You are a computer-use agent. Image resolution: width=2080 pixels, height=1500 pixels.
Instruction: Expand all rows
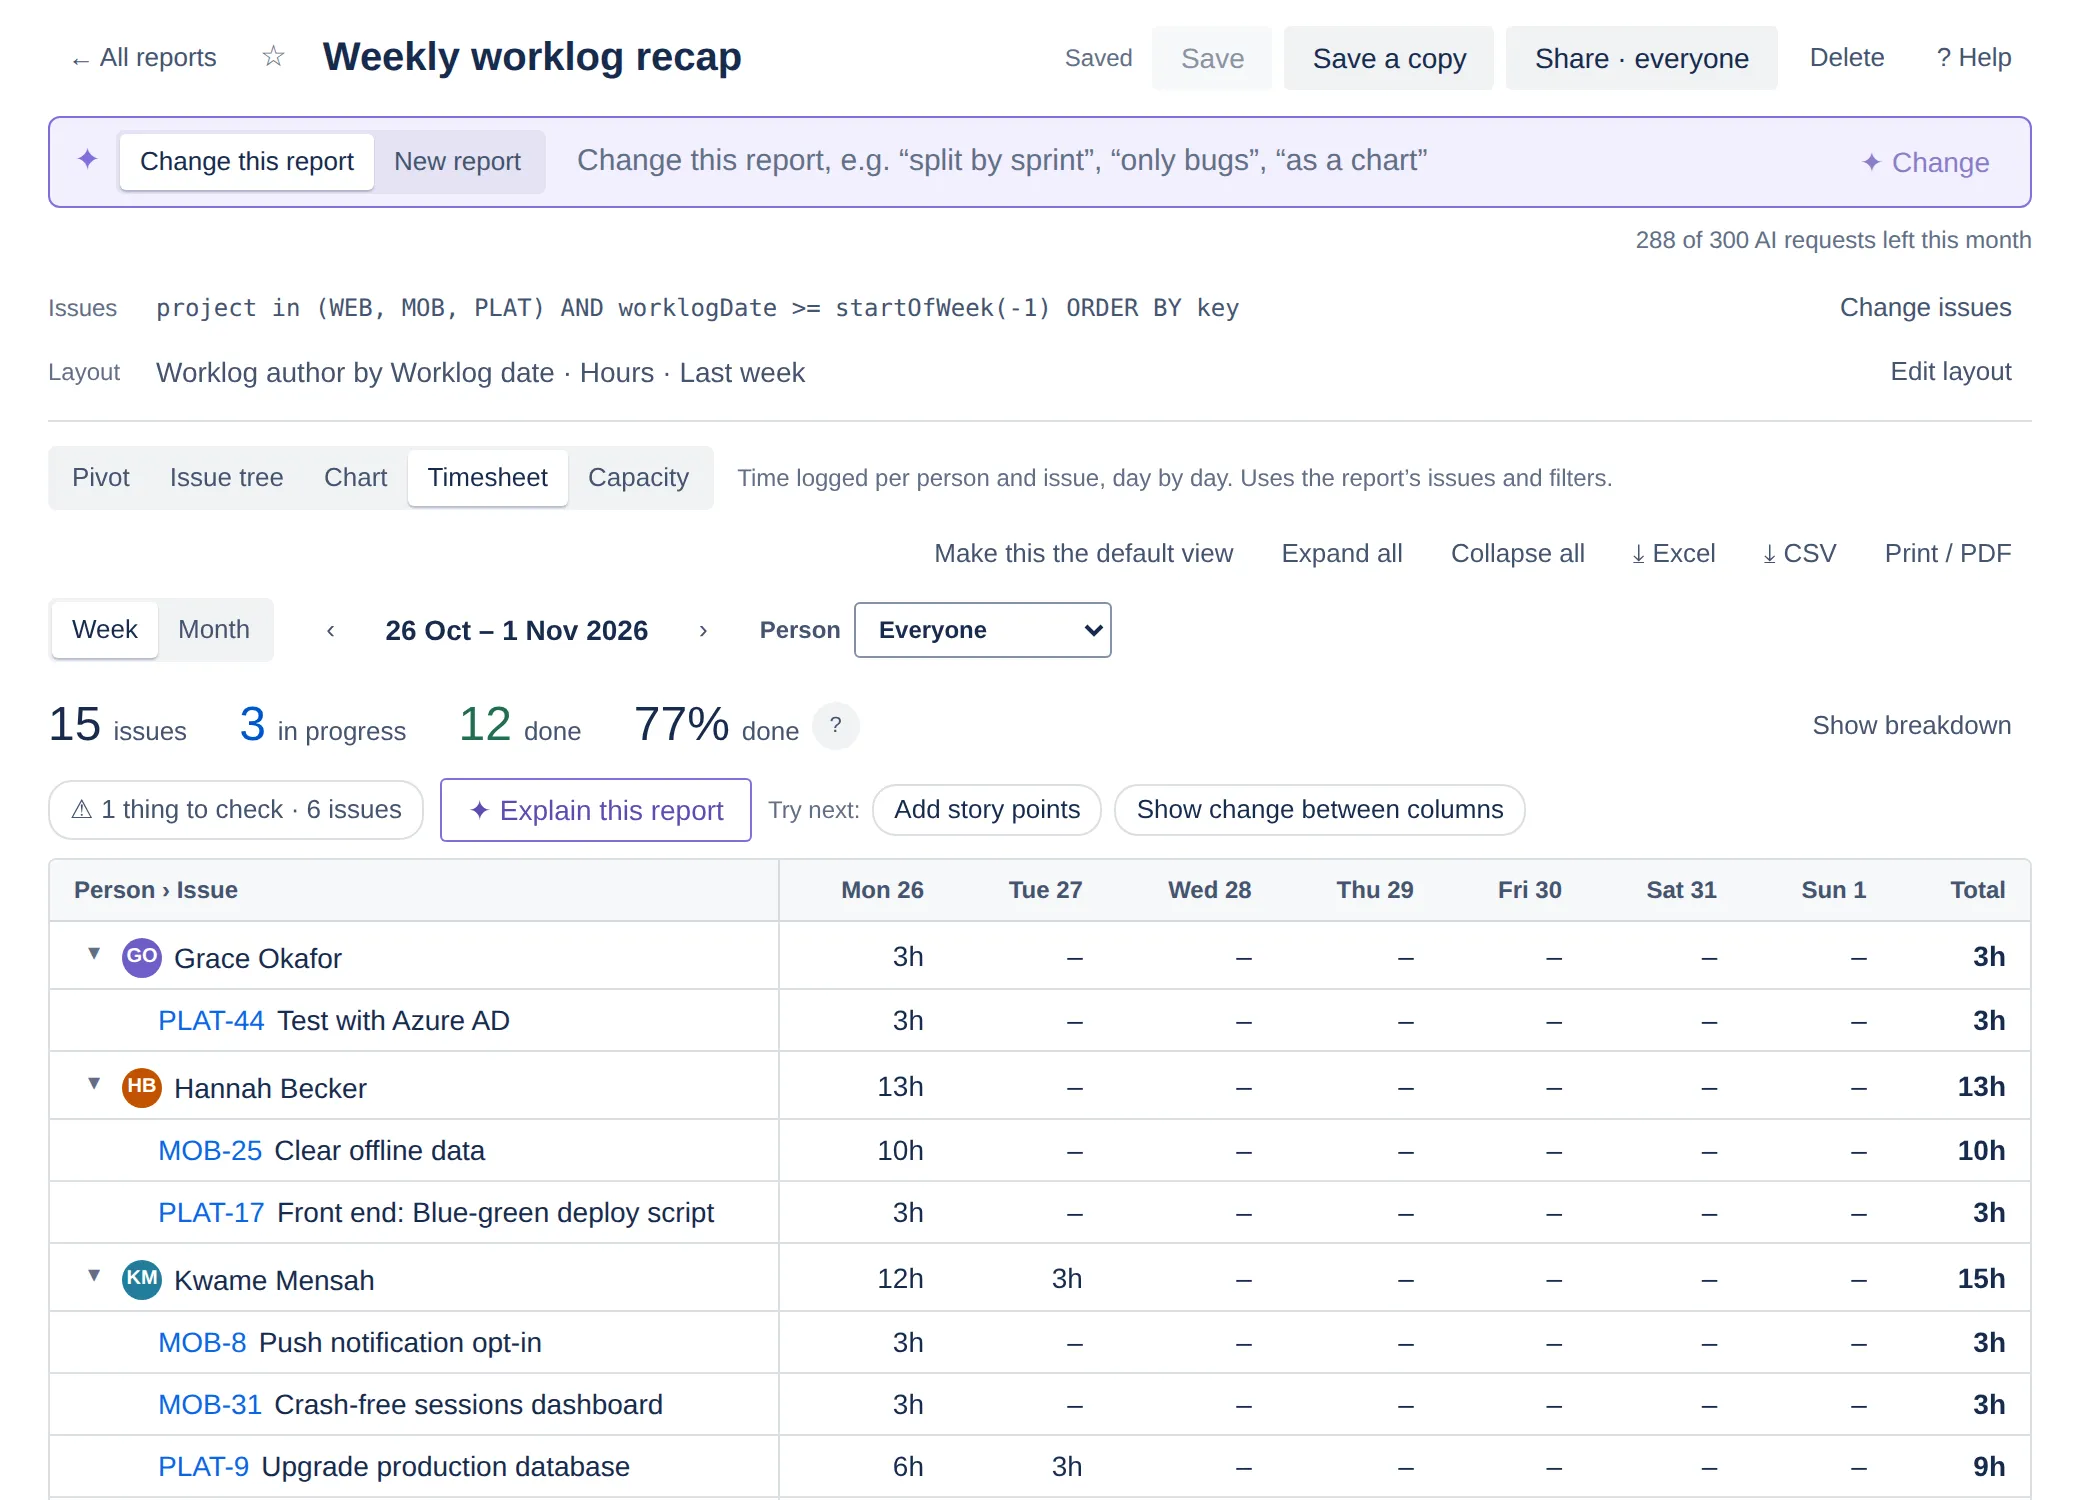pos(1342,553)
